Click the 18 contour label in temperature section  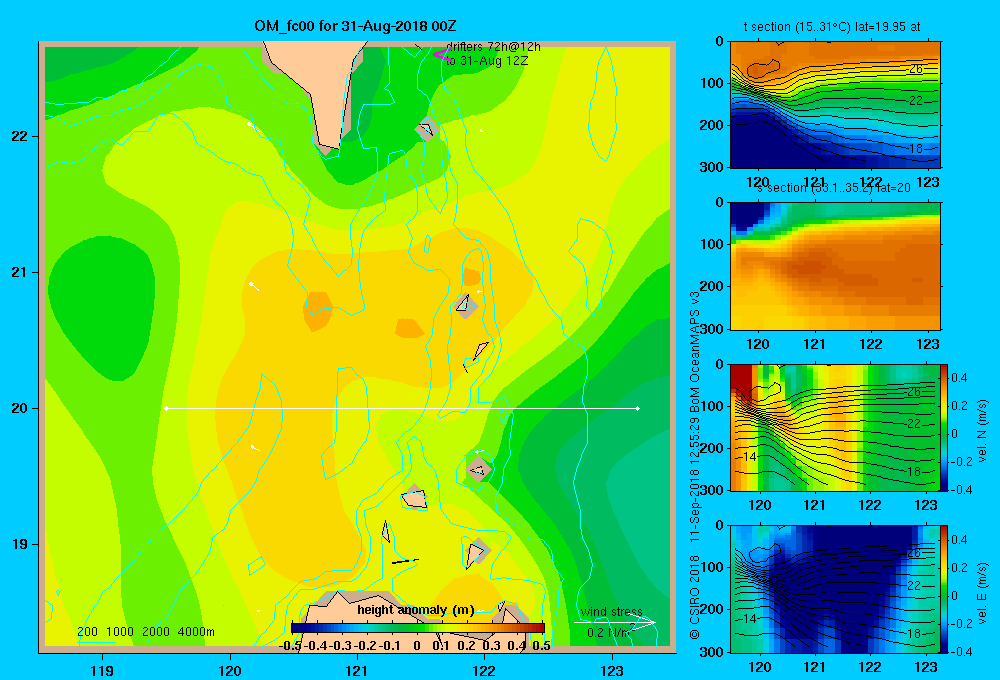click(916, 149)
